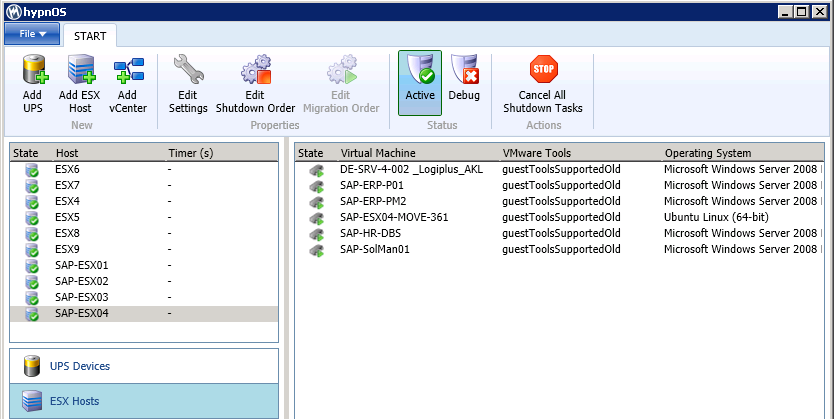Image resolution: width=834 pixels, height=419 pixels.
Task: Click state icon of host ESX6
Action: (32, 171)
